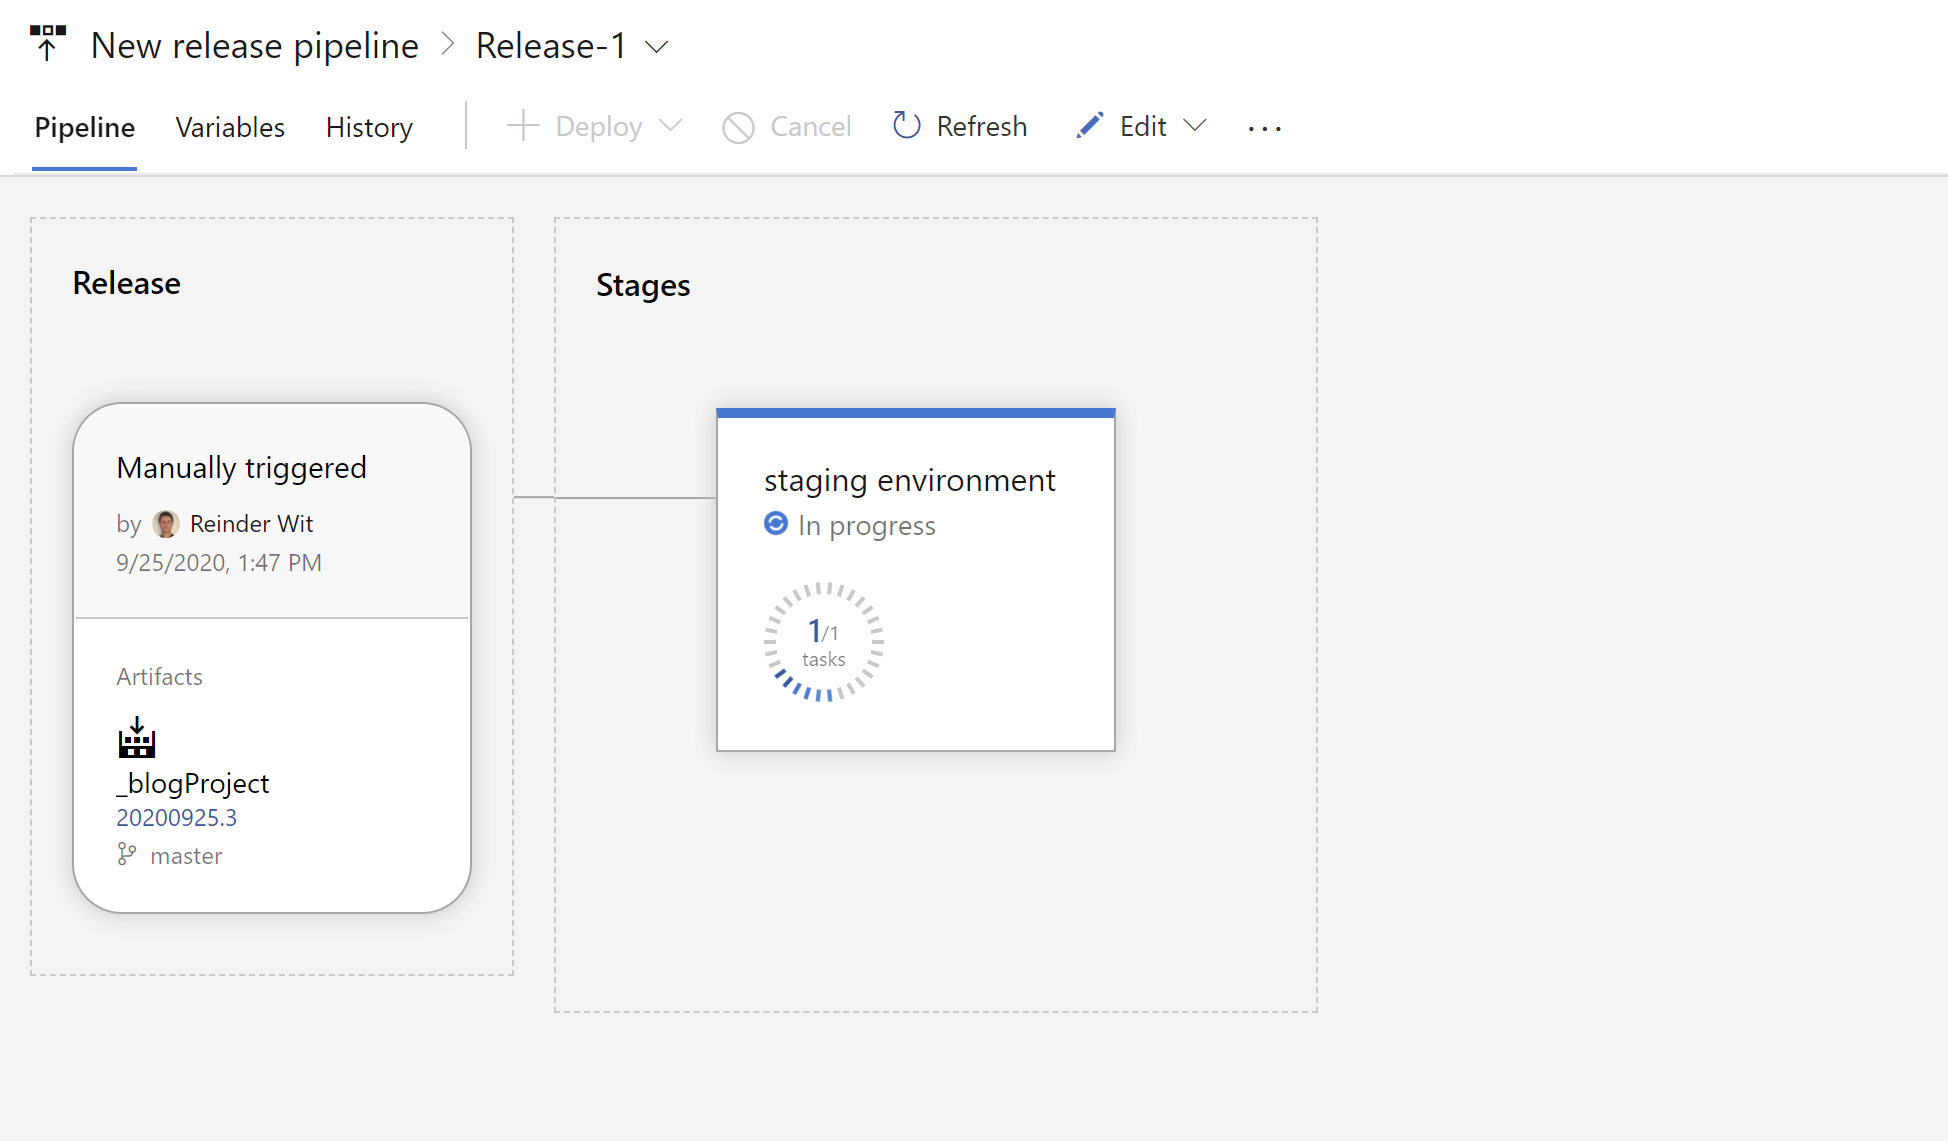Click the master branch icon
The image size is (1948, 1141).
(x=126, y=855)
